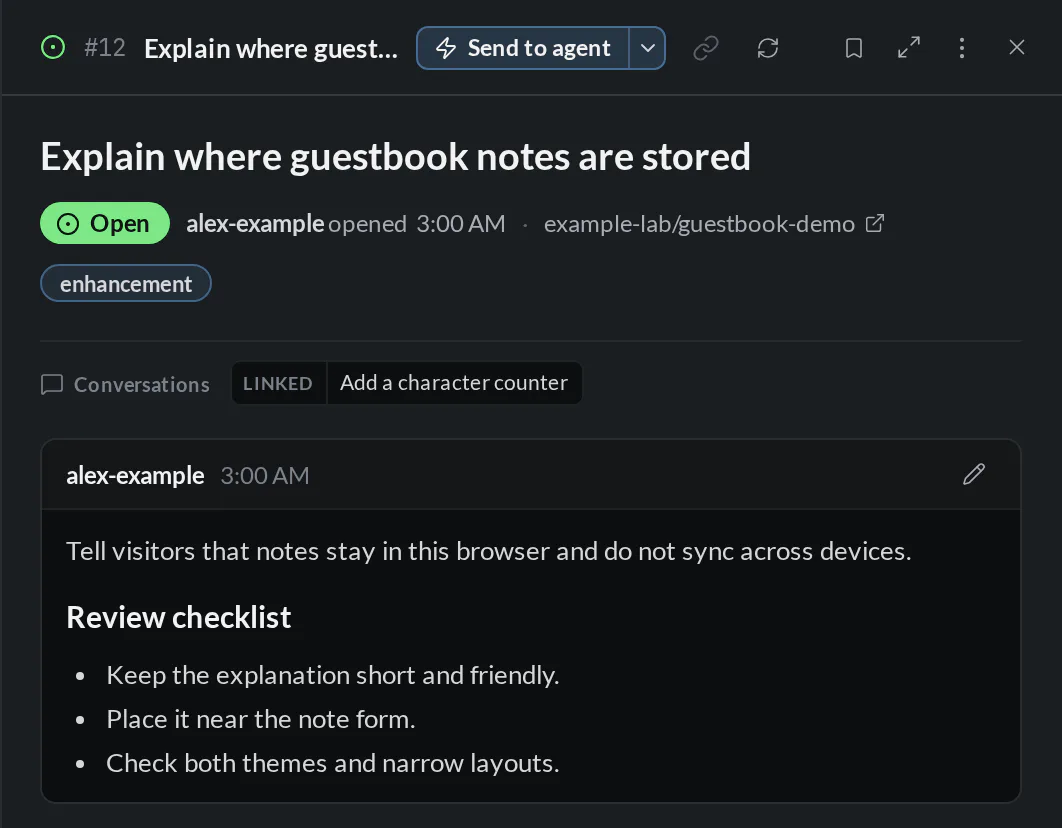Click the issue number #12
Viewport: 1062px width, 828px height.
[x=105, y=48]
